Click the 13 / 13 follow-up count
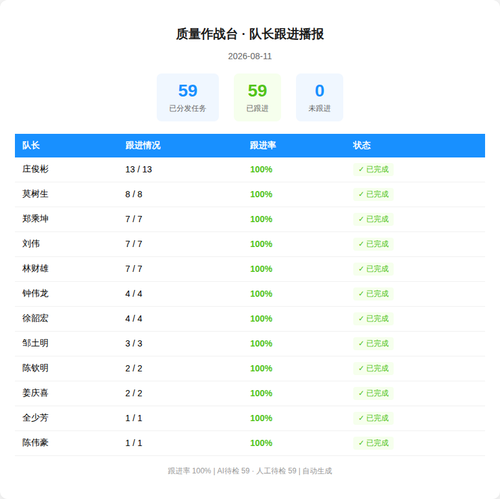Screen dimensions: 500x499 pyautogui.click(x=139, y=169)
